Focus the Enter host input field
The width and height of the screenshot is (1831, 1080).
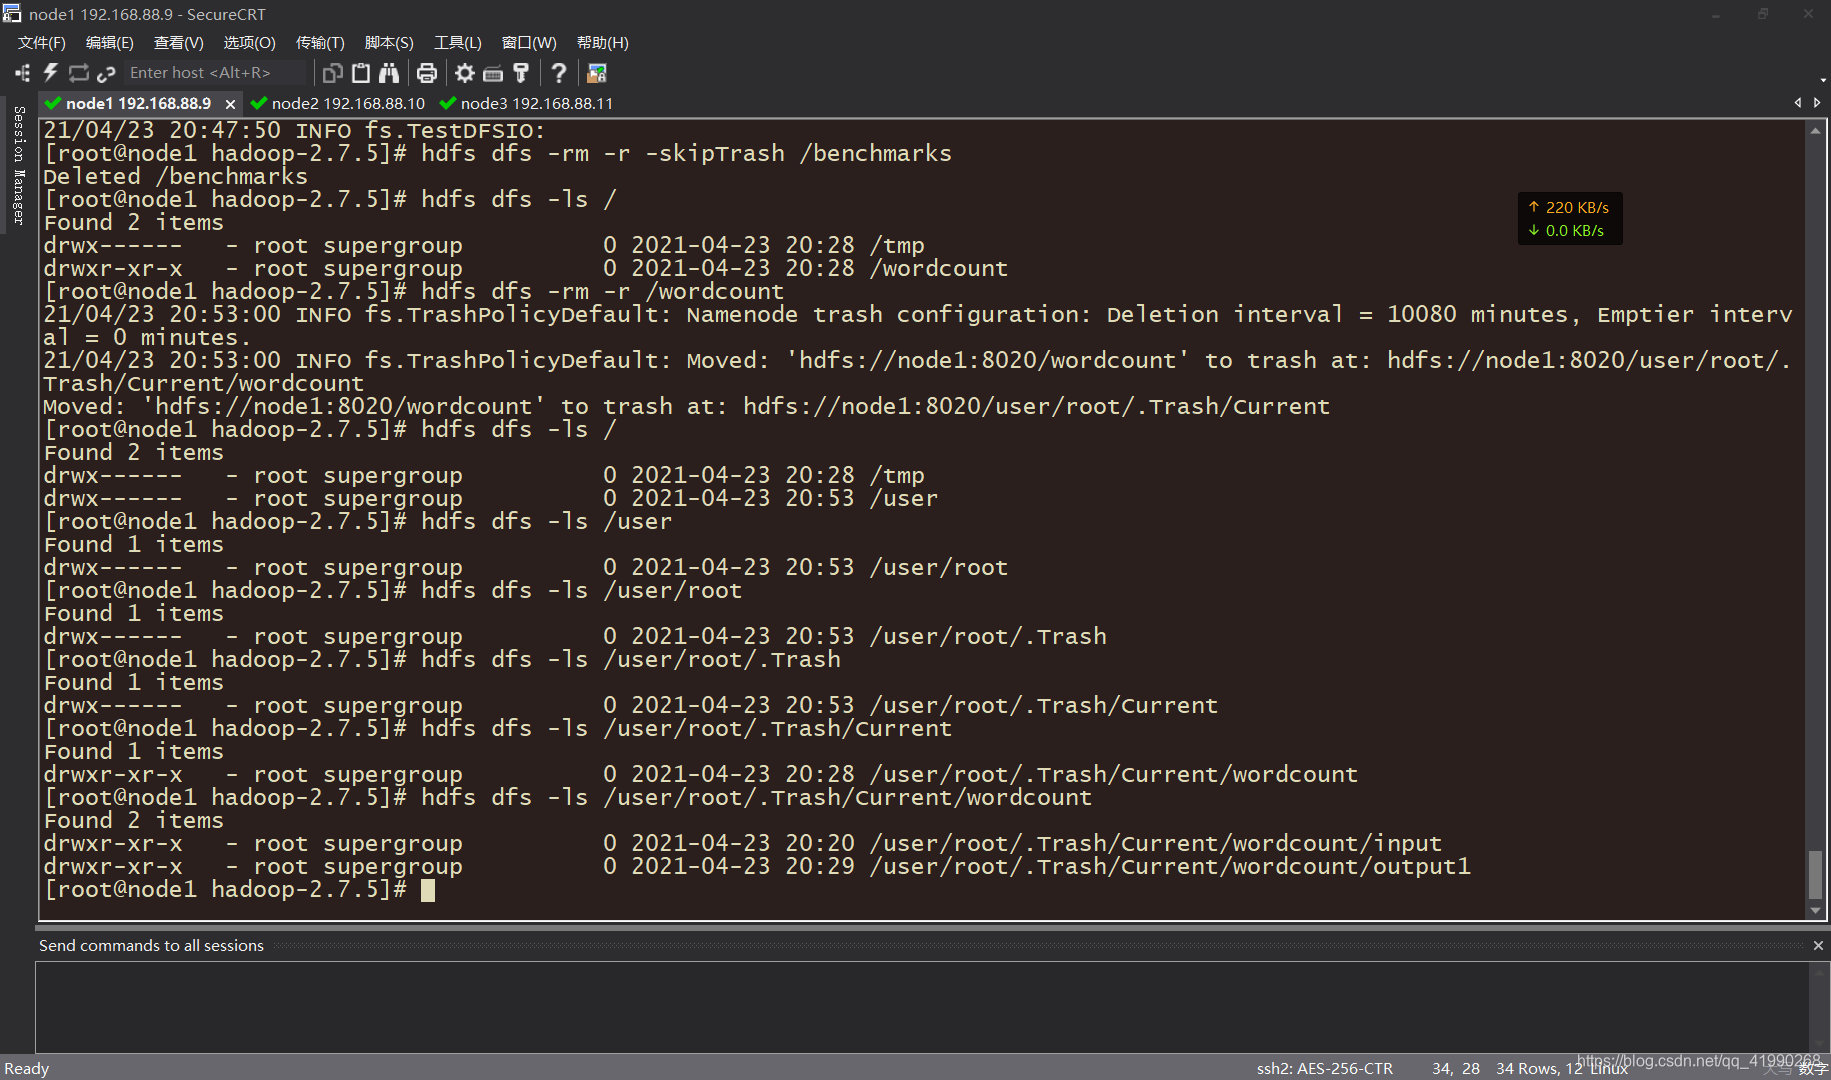click(x=215, y=73)
